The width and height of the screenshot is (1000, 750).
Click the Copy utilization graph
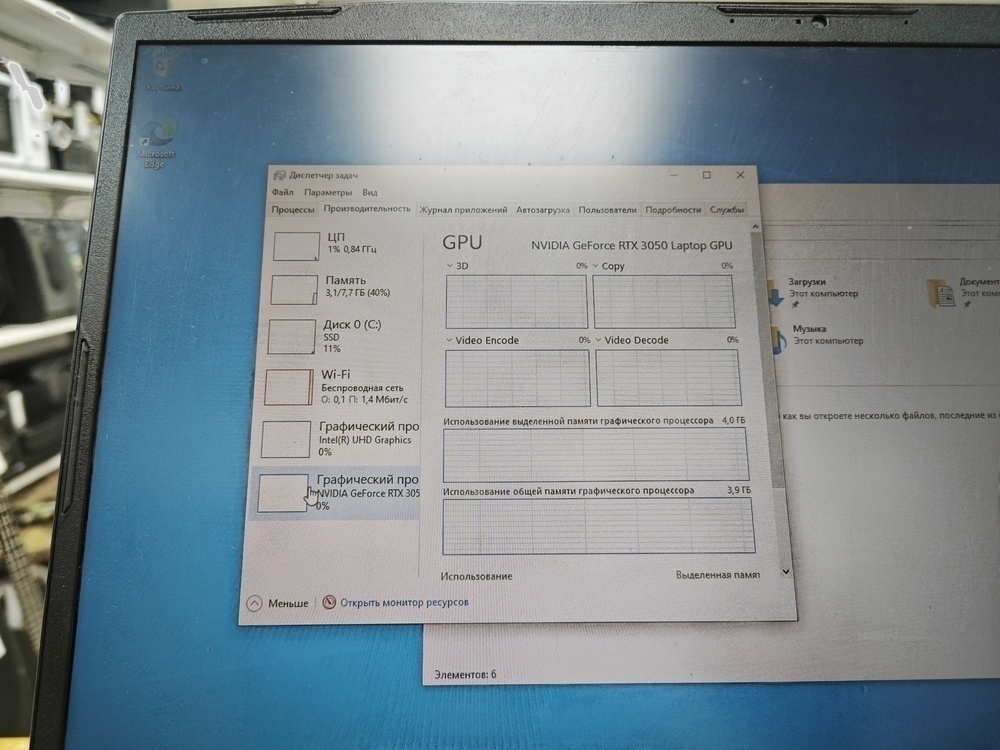[664, 301]
